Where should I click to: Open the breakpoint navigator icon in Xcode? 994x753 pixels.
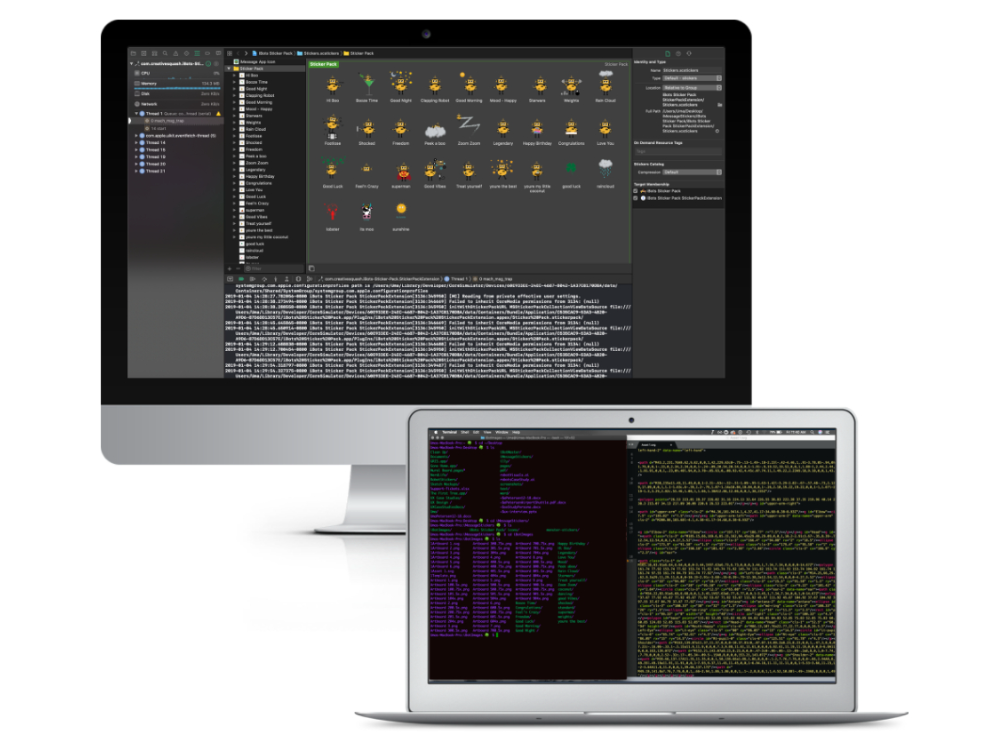[207, 53]
